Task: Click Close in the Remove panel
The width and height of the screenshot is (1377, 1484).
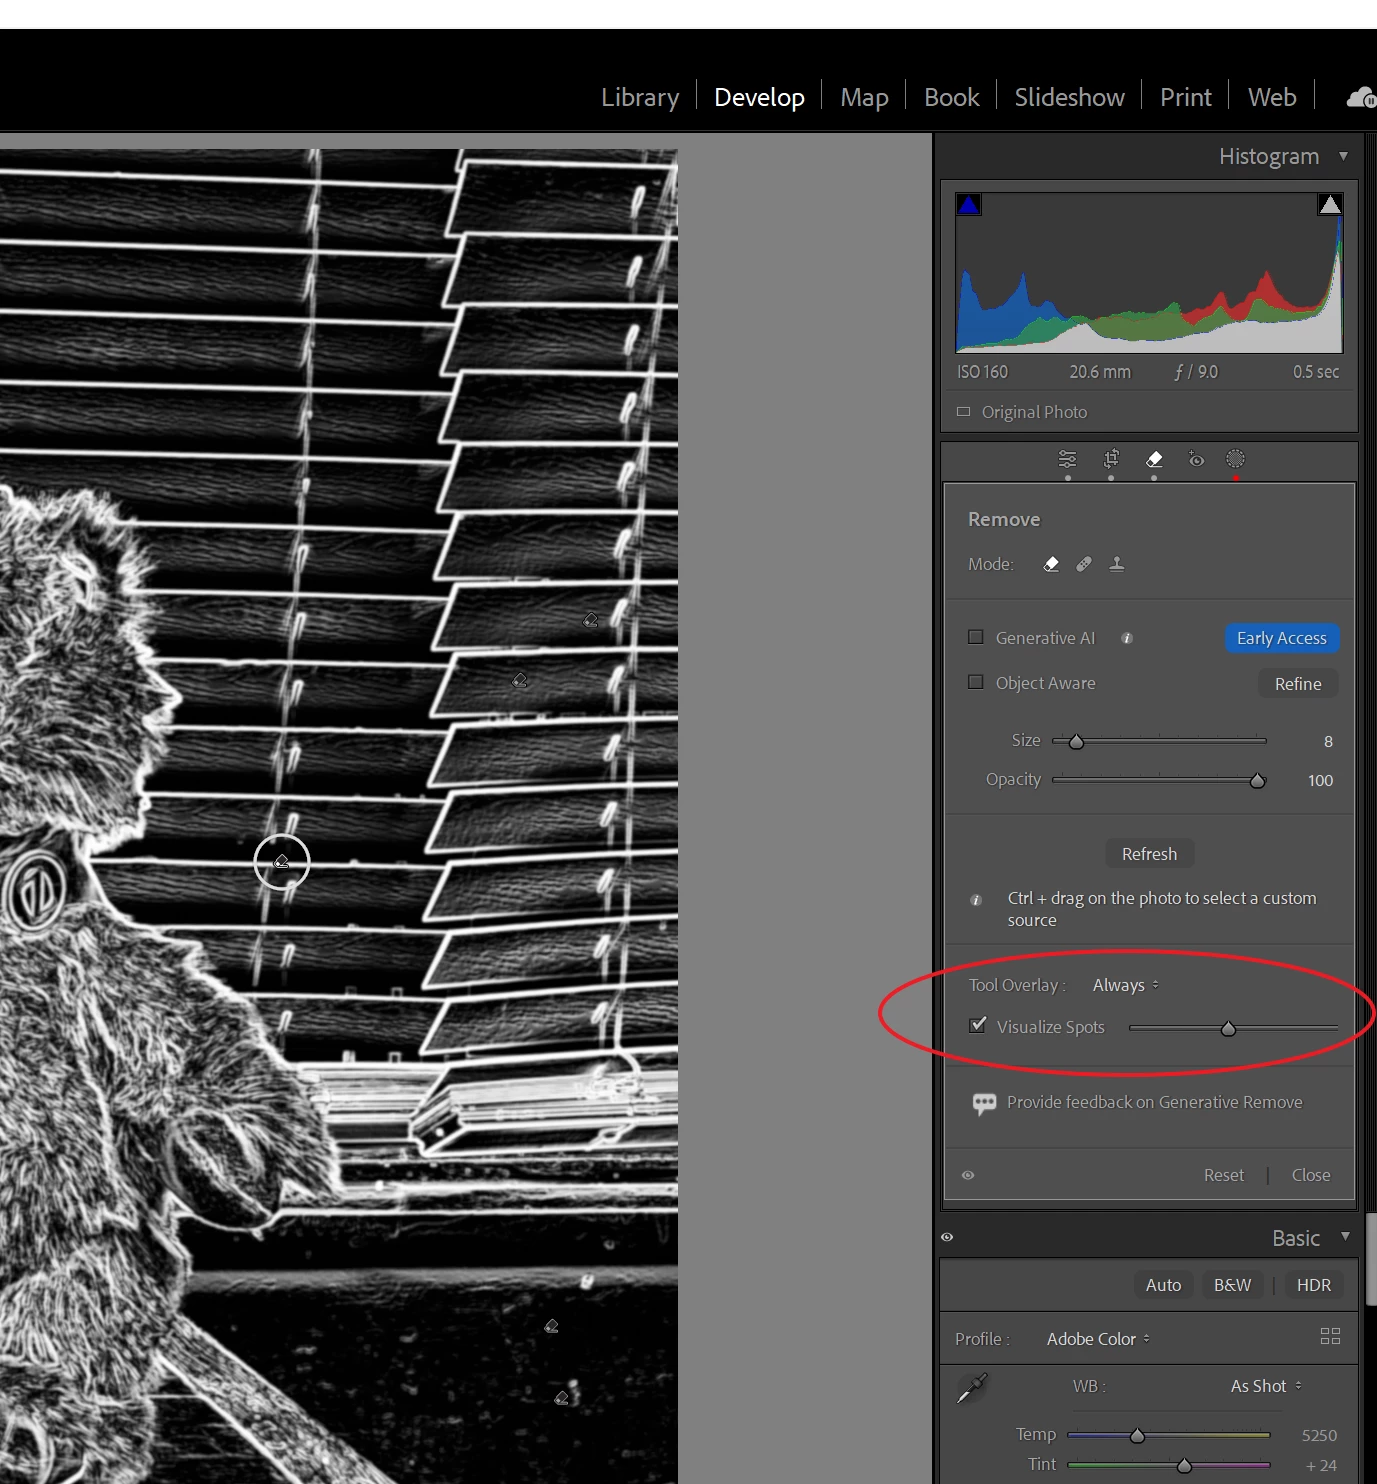Action: pos(1311,1175)
